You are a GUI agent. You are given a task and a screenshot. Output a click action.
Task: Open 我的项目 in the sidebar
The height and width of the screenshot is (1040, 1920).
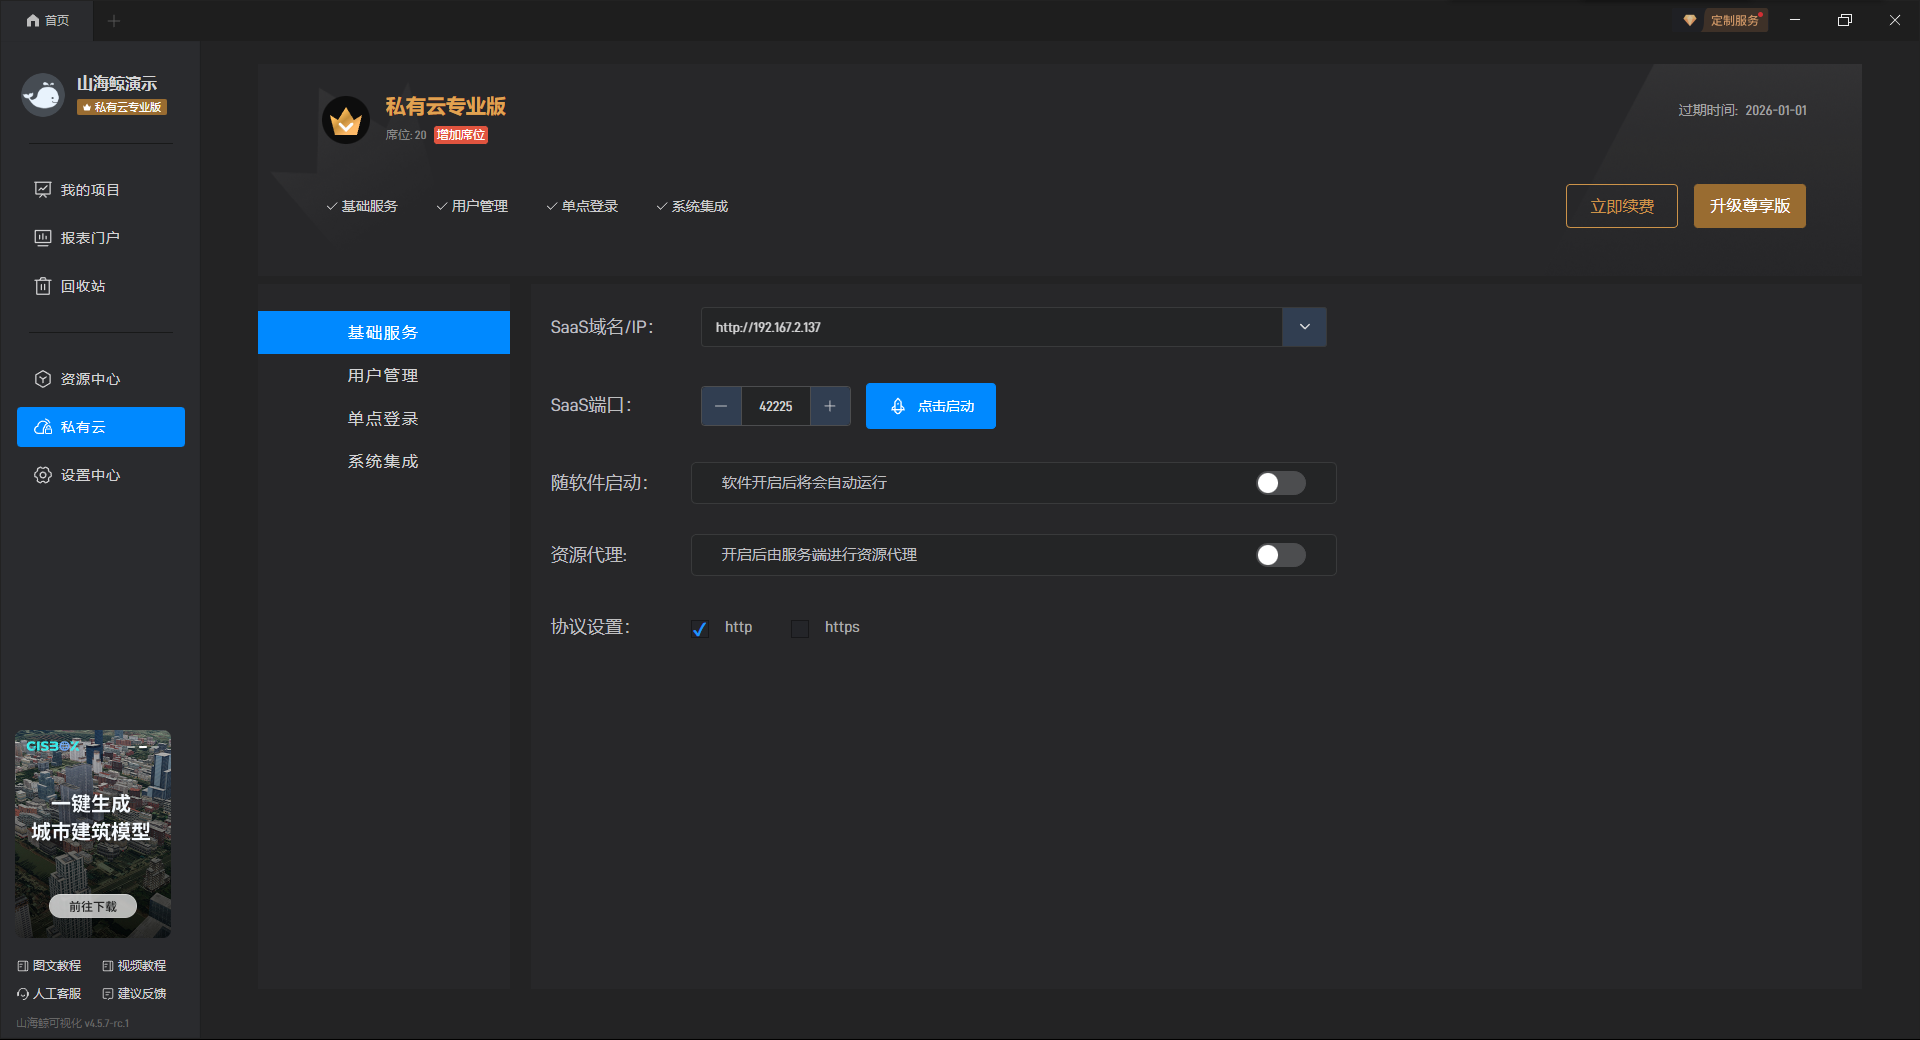100,190
